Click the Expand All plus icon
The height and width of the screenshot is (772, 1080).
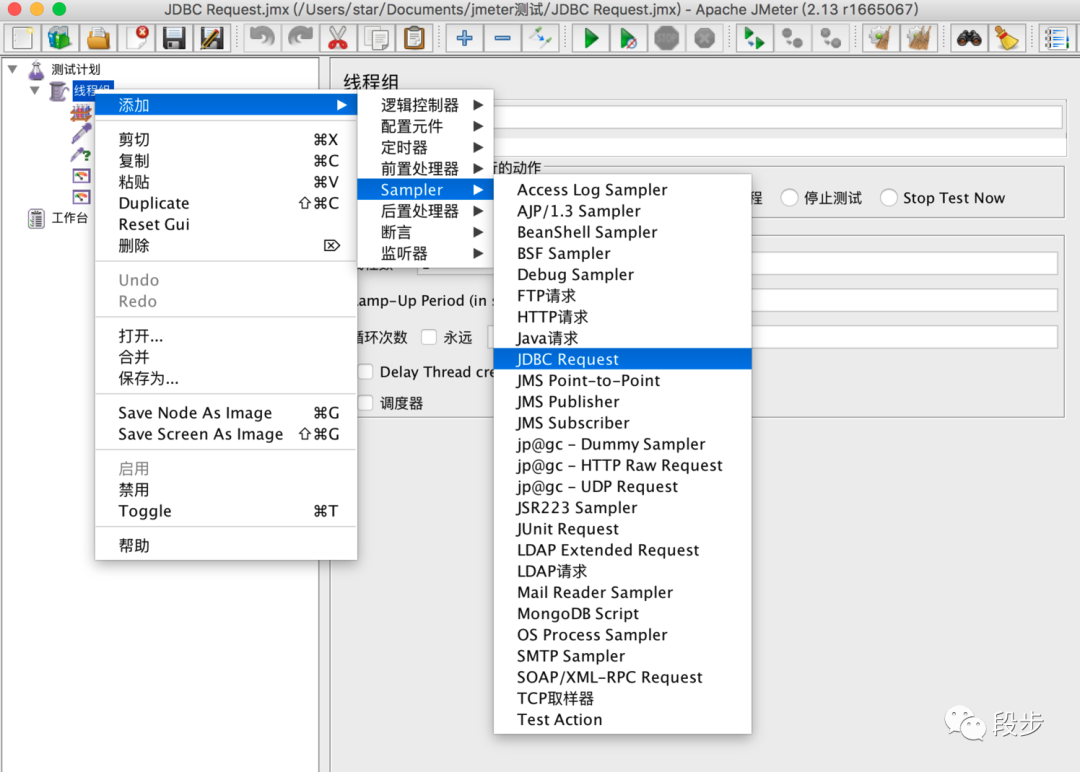[464, 38]
